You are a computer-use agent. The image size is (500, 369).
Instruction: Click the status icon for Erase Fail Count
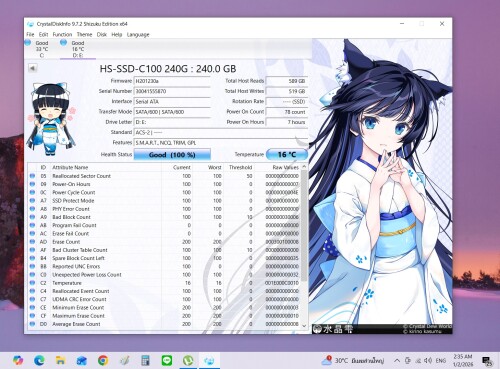tap(32, 233)
